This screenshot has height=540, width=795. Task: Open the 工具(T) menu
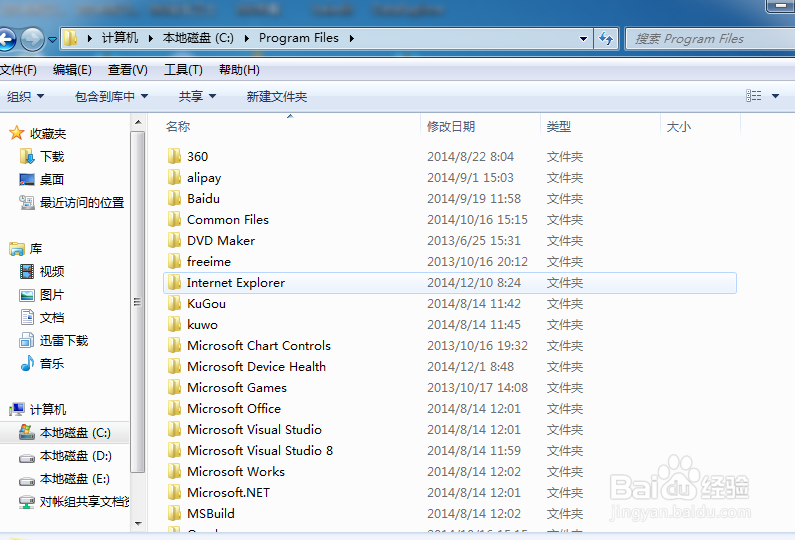pyautogui.click(x=183, y=70)
